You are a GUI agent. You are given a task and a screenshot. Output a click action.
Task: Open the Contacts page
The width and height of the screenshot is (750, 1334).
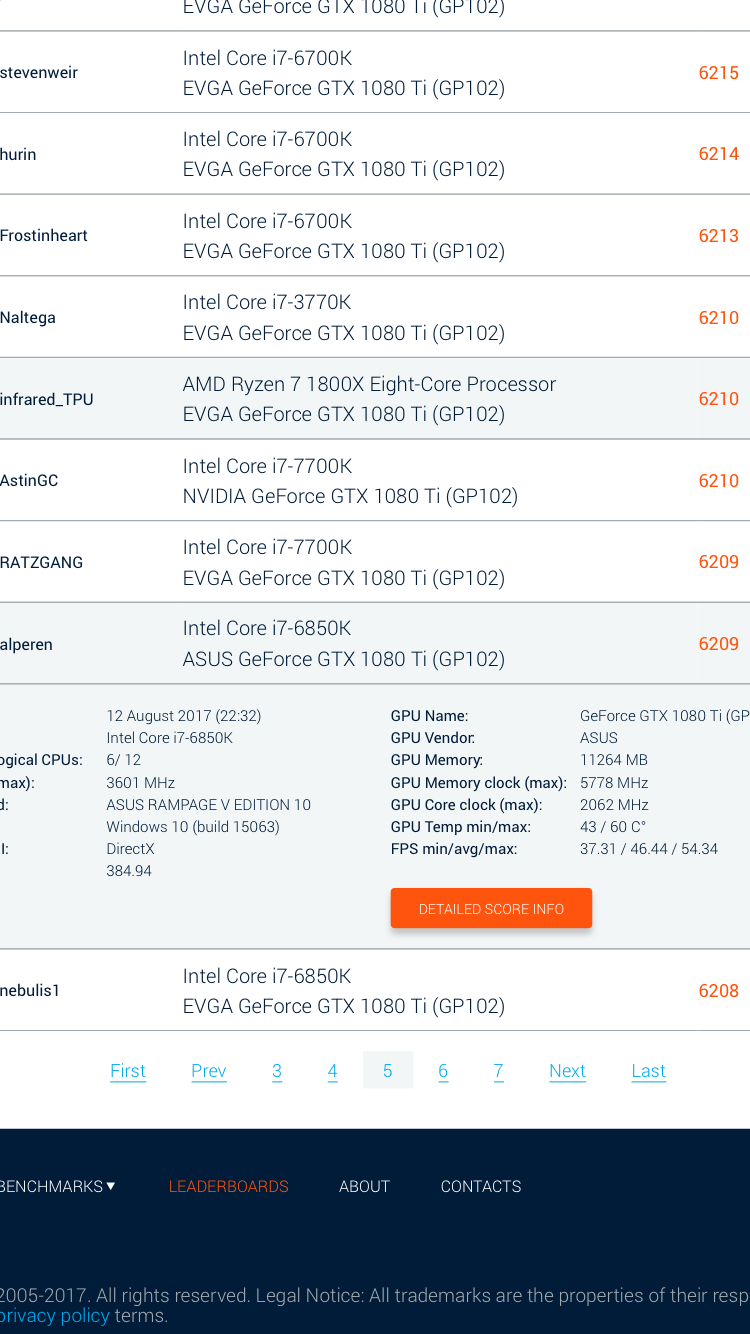(481, 1186)
